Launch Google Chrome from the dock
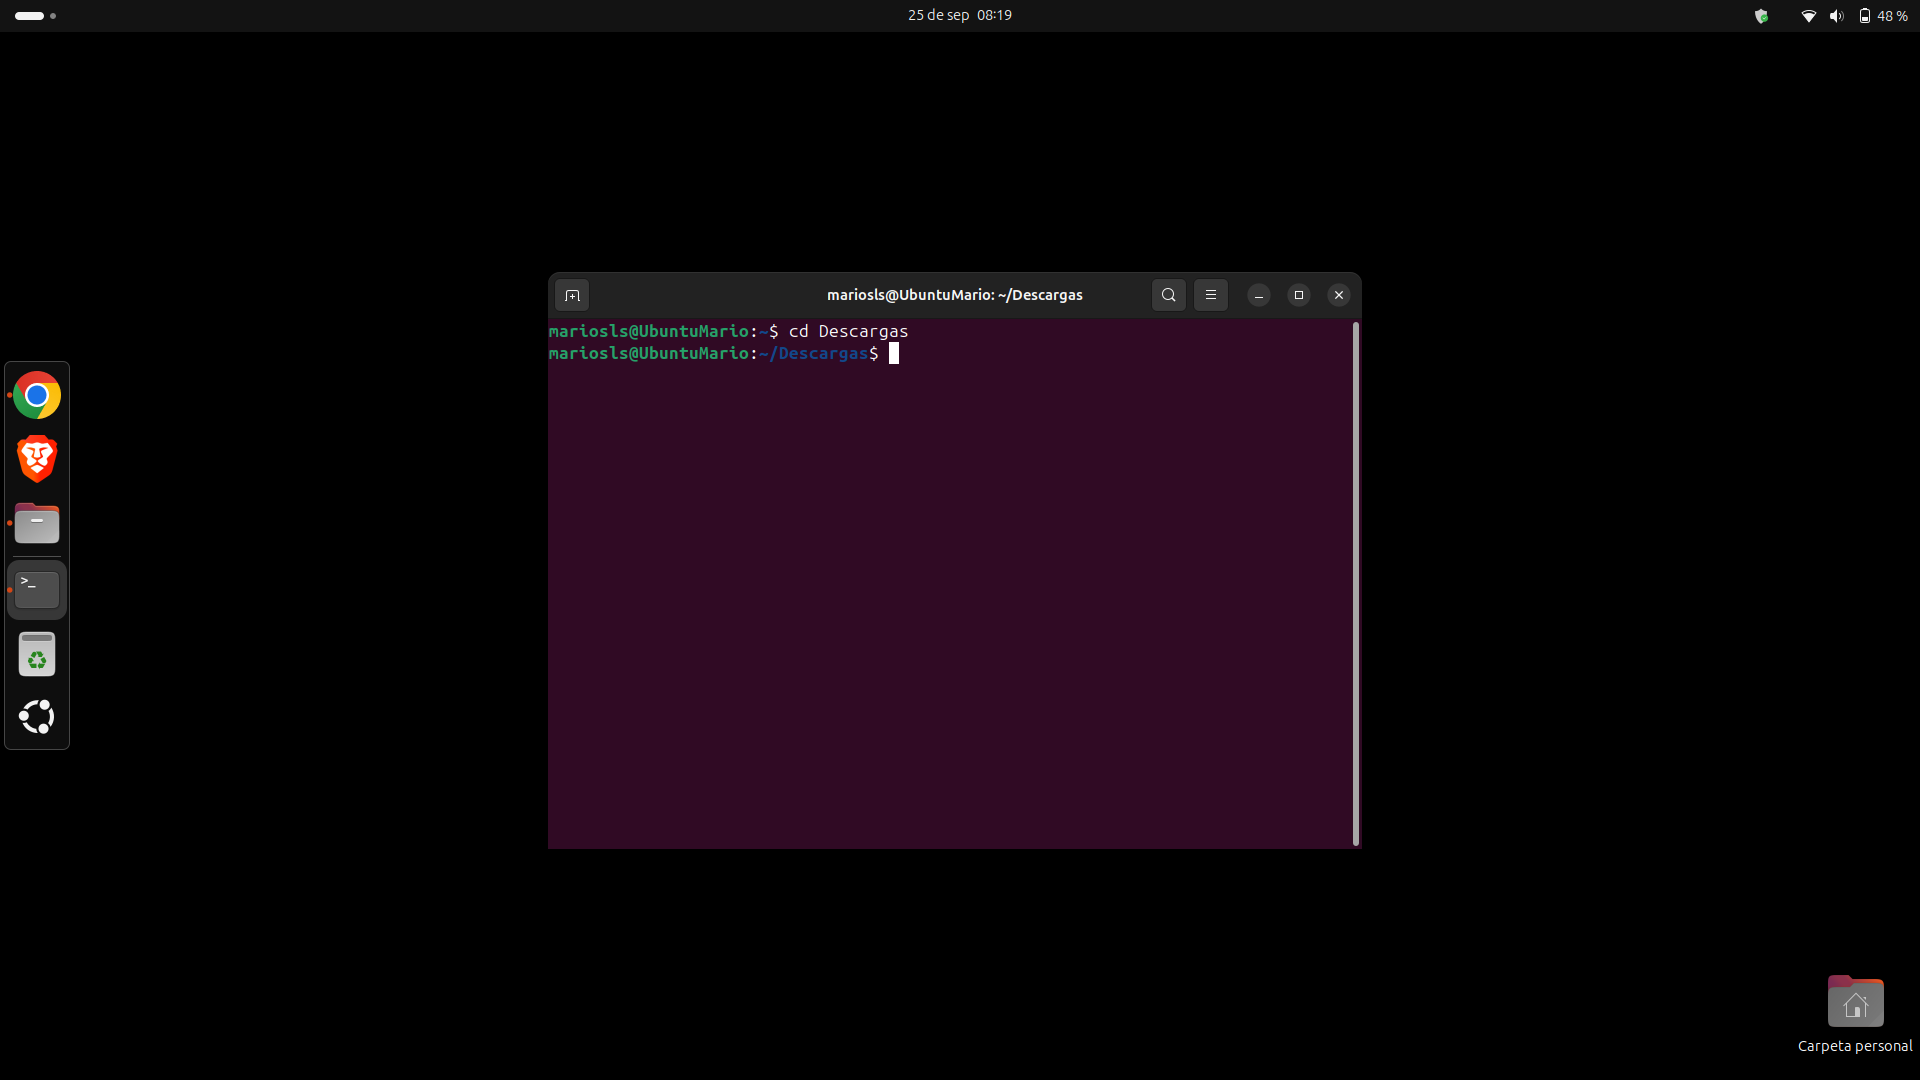Screen dimensions: 1920x1080 pyautogui.click(x=37, y=396)
